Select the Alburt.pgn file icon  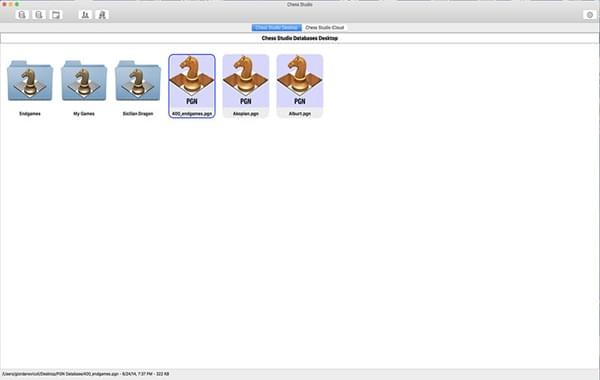[x=300, y=81]
